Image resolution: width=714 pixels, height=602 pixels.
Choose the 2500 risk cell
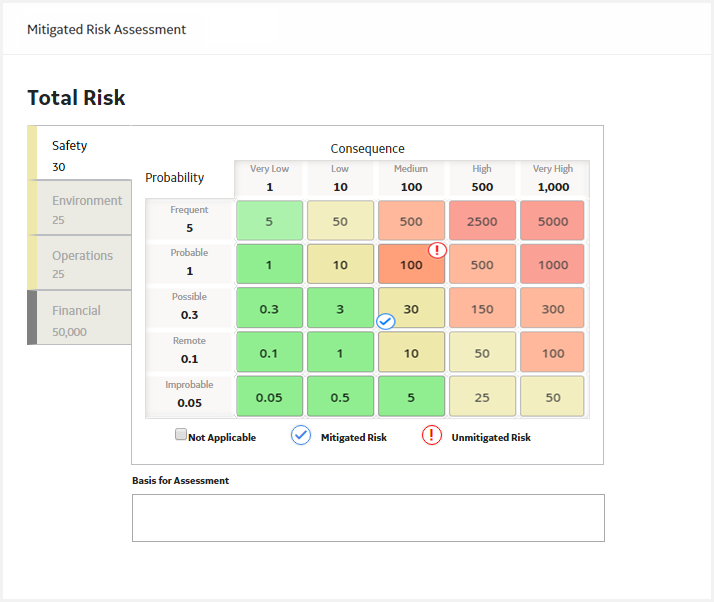click(x=482, y=220)
